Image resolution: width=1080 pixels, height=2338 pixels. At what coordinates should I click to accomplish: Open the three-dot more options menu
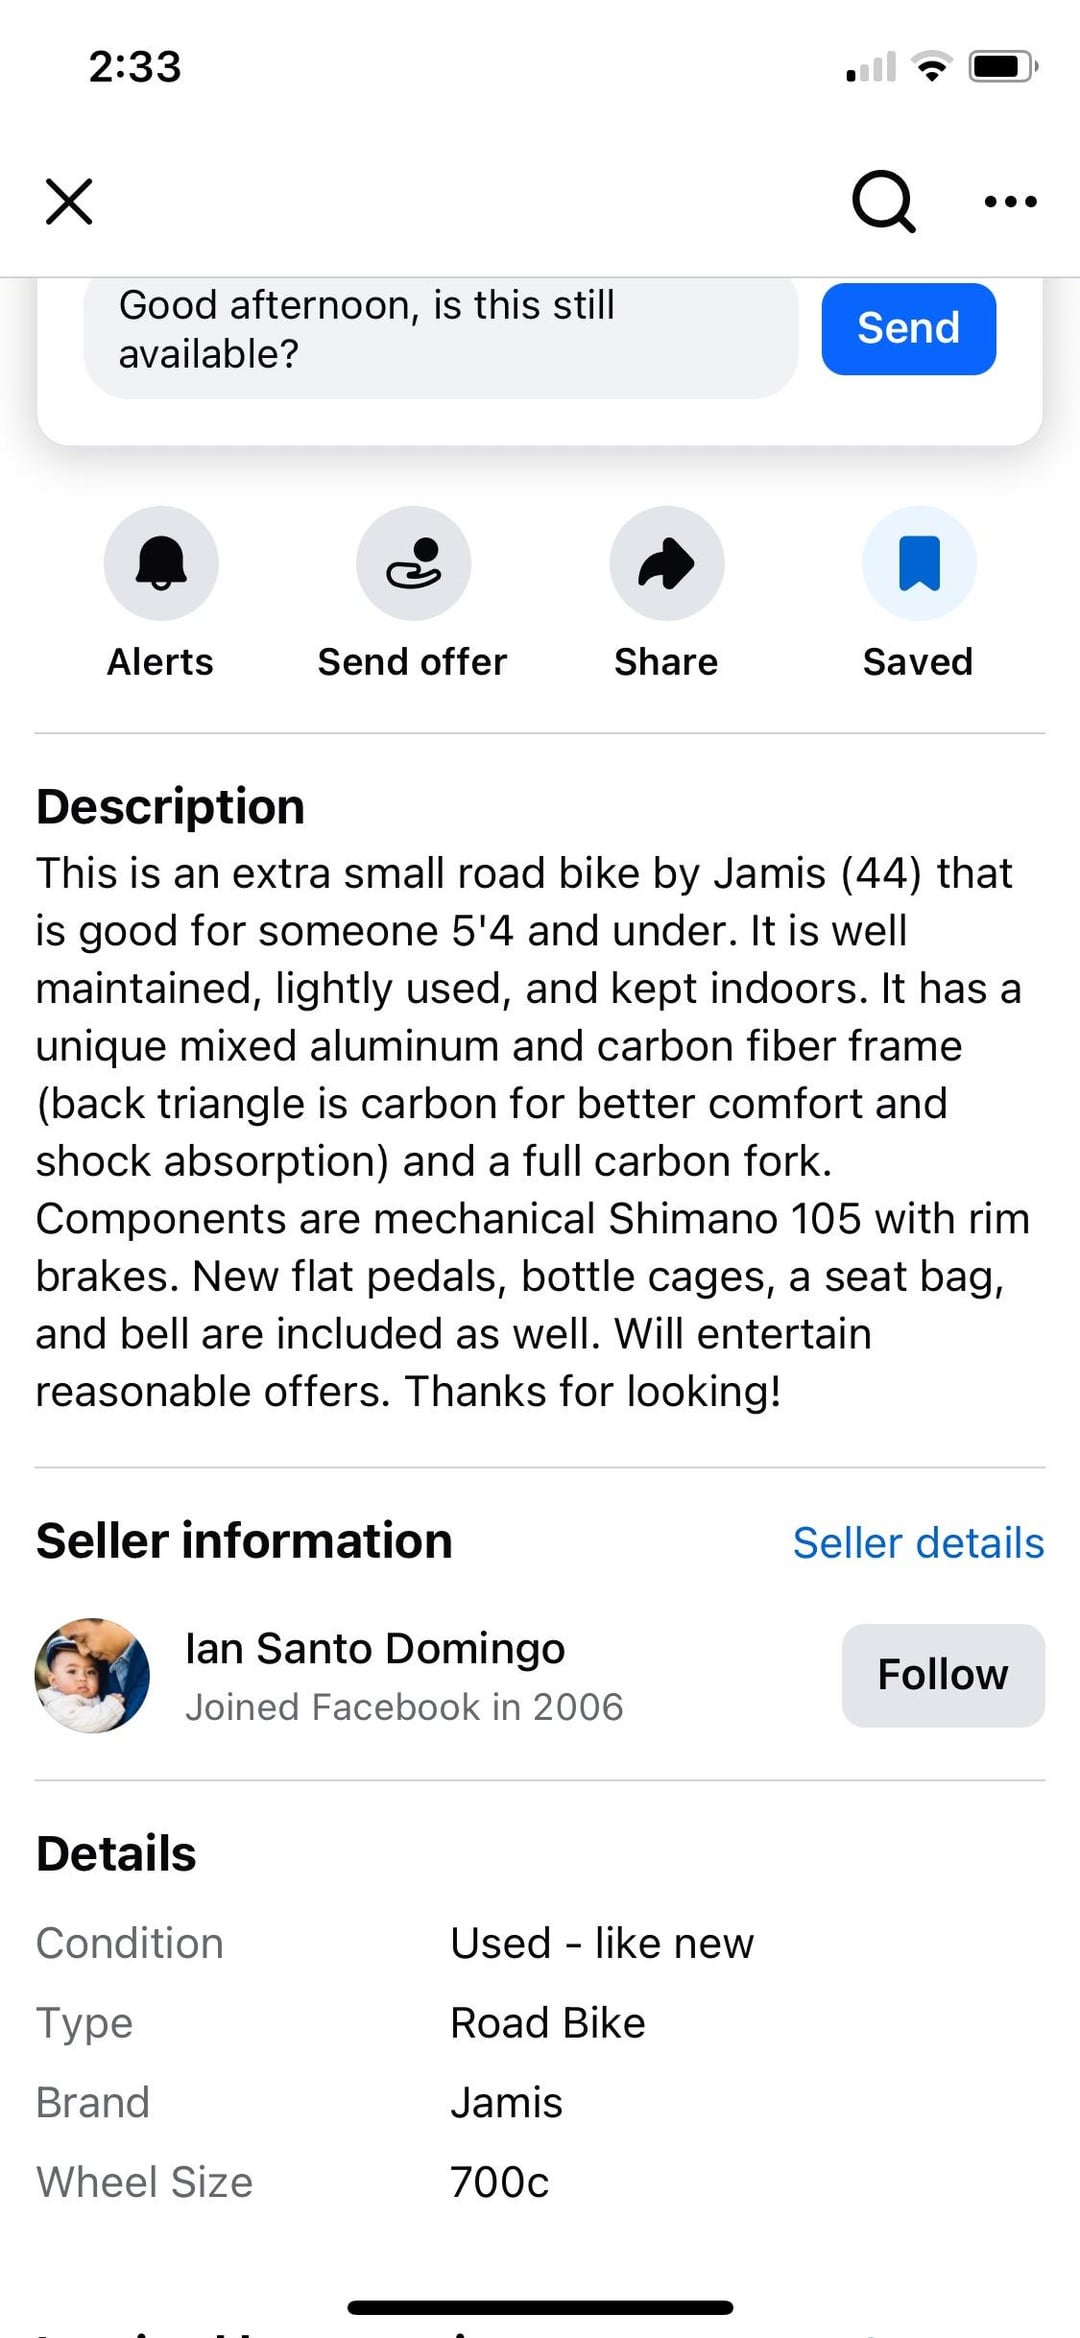[1010, 202]
